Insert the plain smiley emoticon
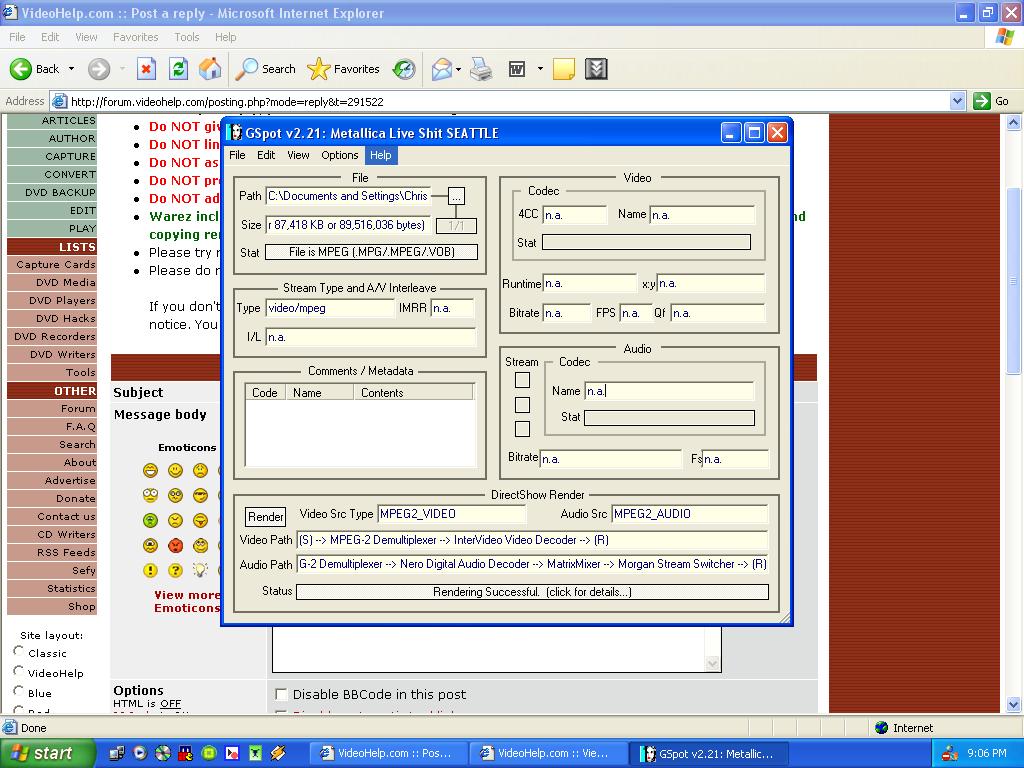 click(175, 470)
